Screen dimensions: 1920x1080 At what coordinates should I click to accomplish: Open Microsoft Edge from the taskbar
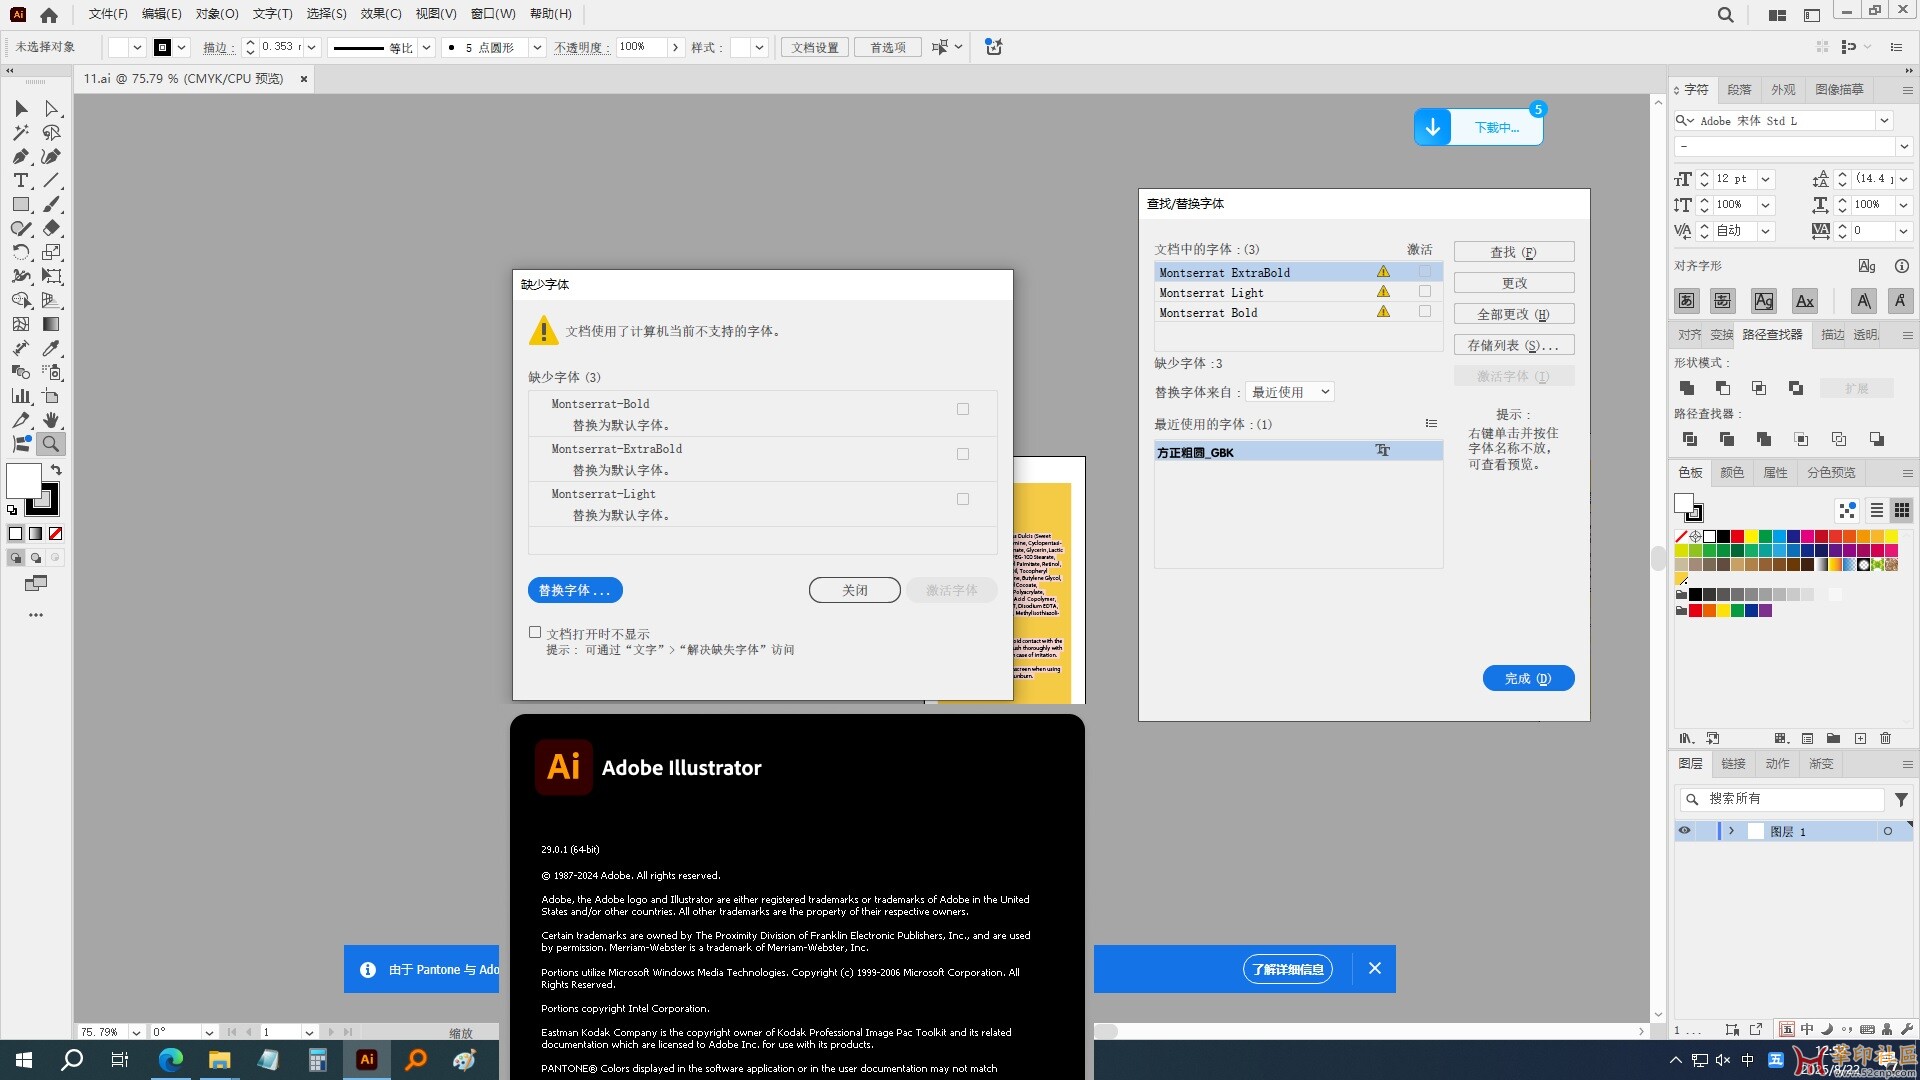(171, 1060)
